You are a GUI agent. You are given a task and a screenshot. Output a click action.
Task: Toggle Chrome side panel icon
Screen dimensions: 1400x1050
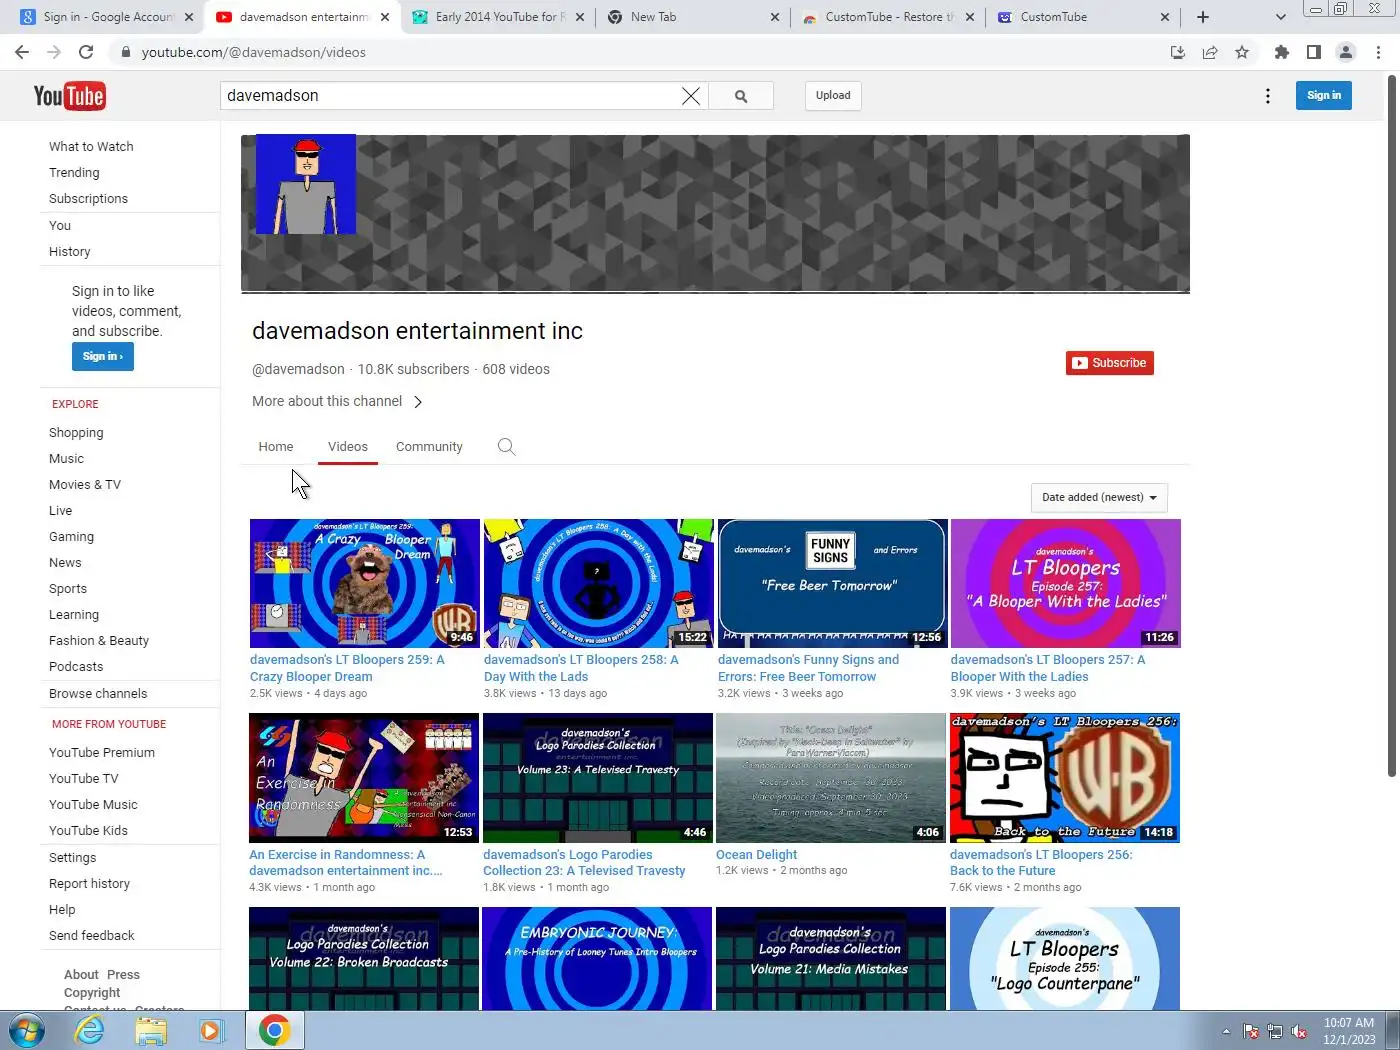[1314, 52]
